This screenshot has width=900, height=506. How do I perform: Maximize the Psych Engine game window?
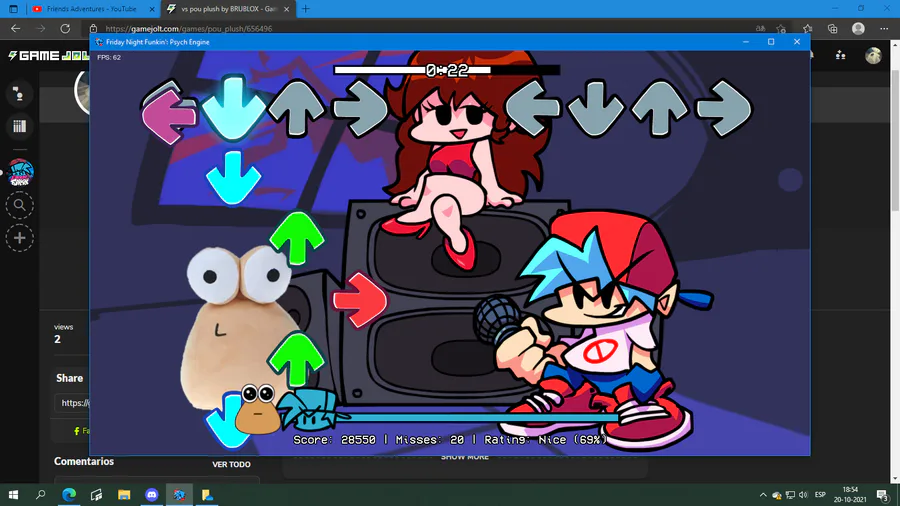771,42
